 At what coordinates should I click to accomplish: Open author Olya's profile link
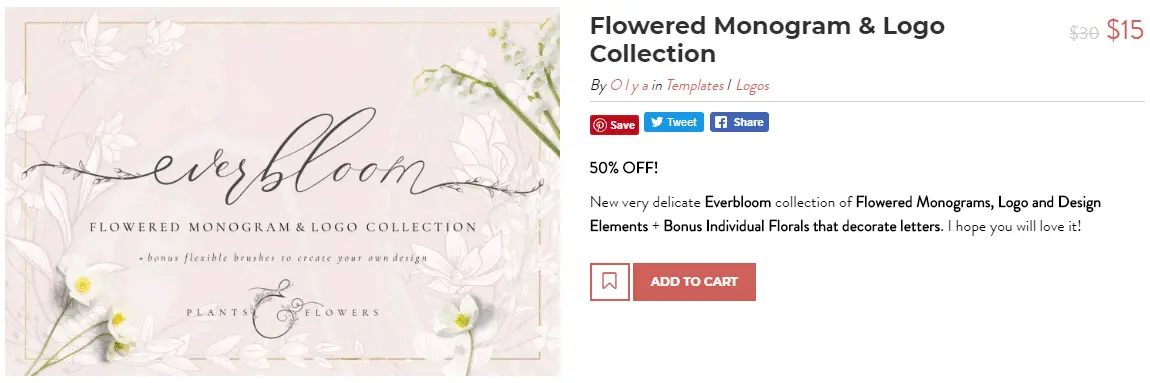tap(629, 85)
